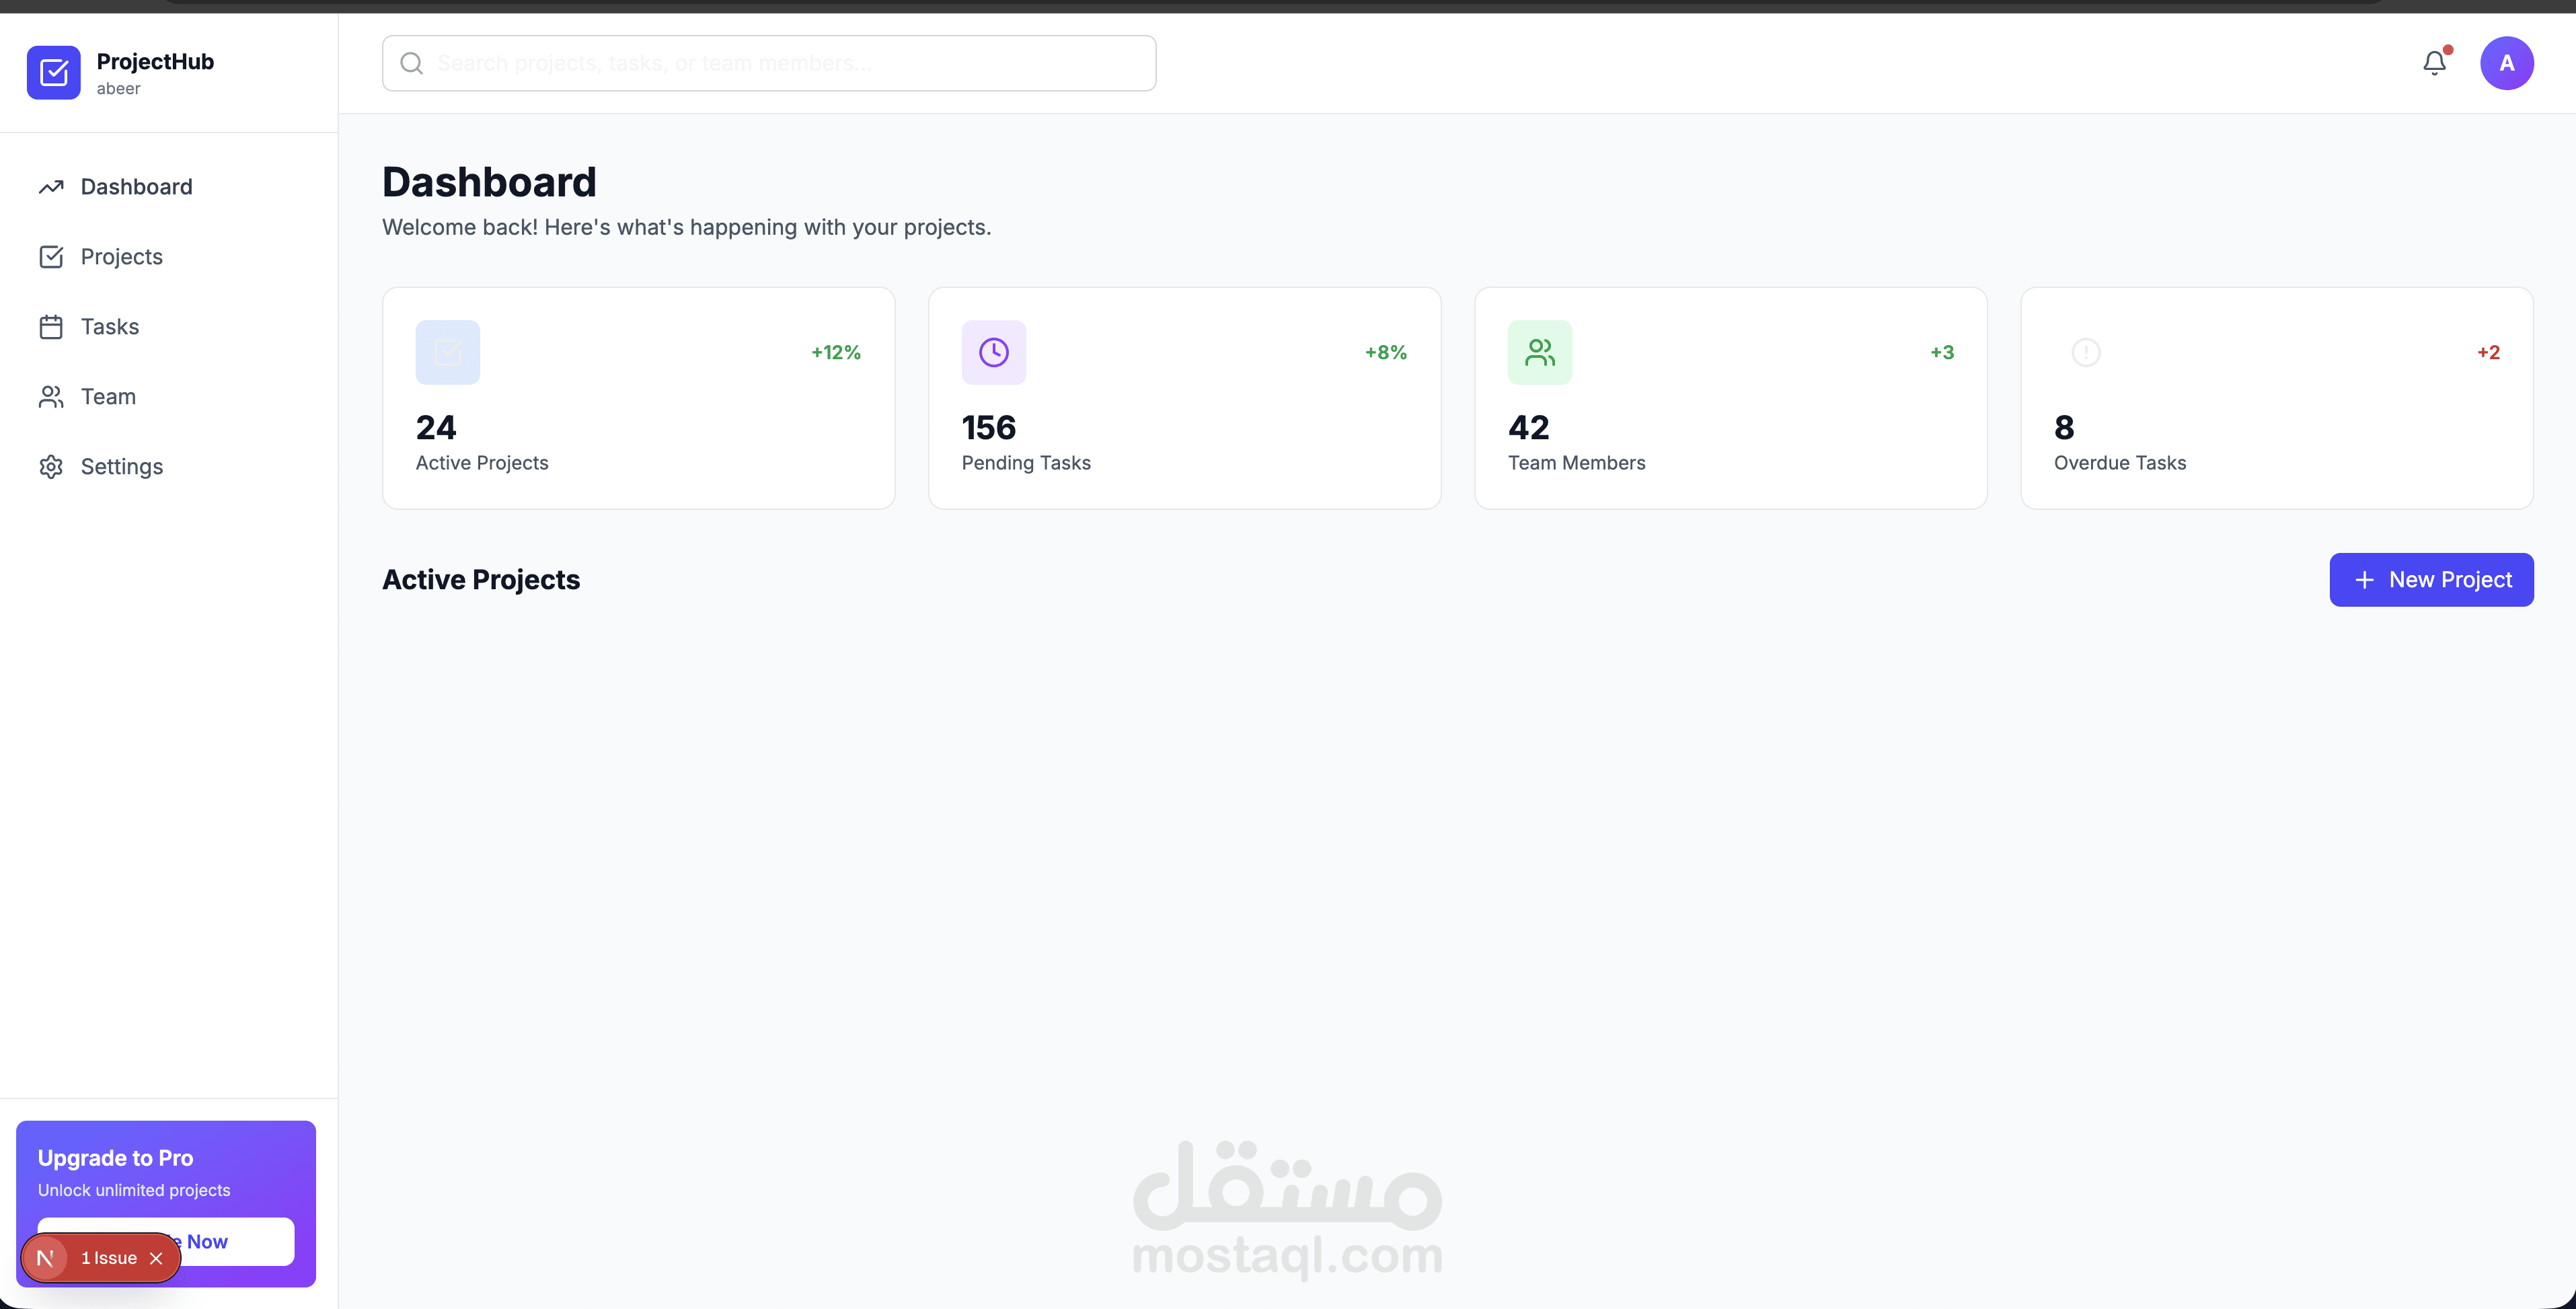Image resolution: width=2576 pixels, height=1309 pixels.
Task: Click the '+12%' change indicator
Action: click(x=836, y=352)
